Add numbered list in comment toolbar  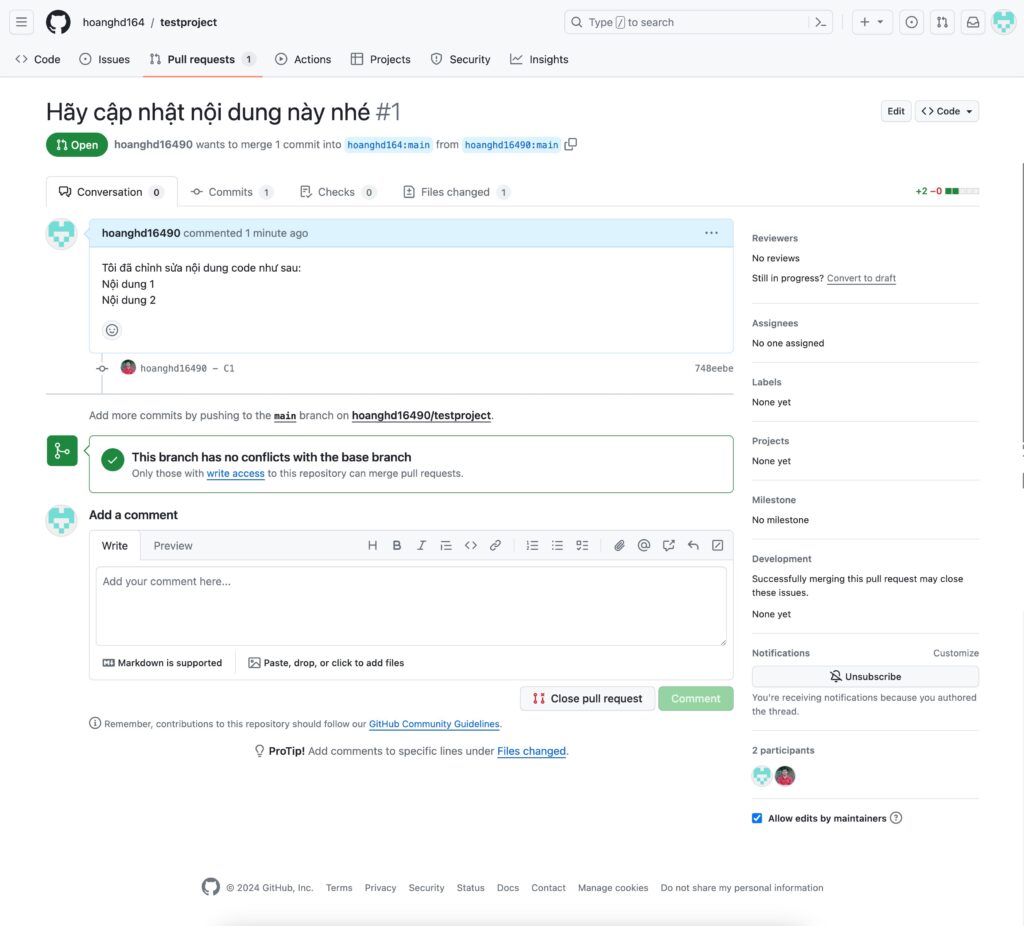pos(532,545)
